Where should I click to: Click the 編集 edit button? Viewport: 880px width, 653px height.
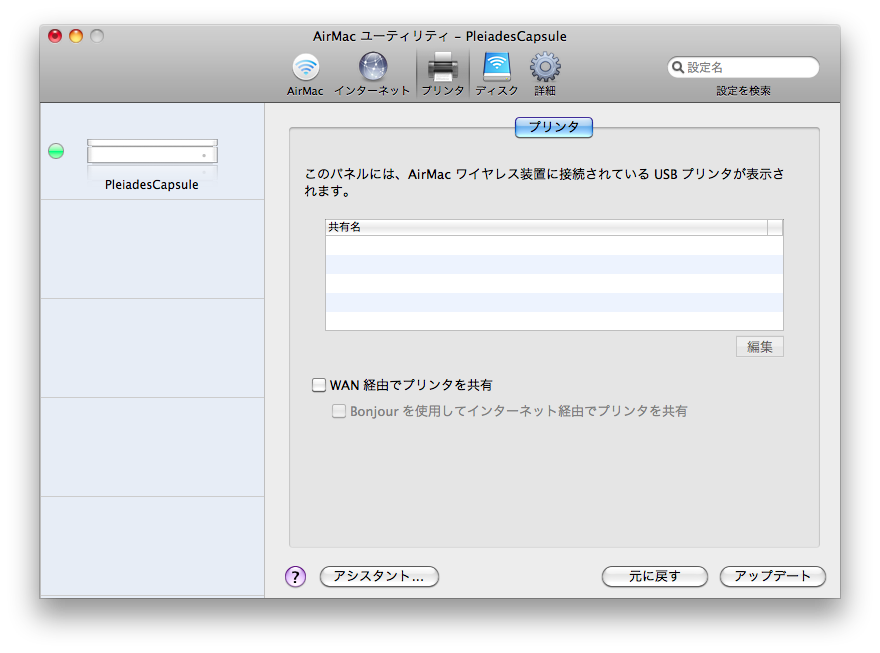coord(760,347)
